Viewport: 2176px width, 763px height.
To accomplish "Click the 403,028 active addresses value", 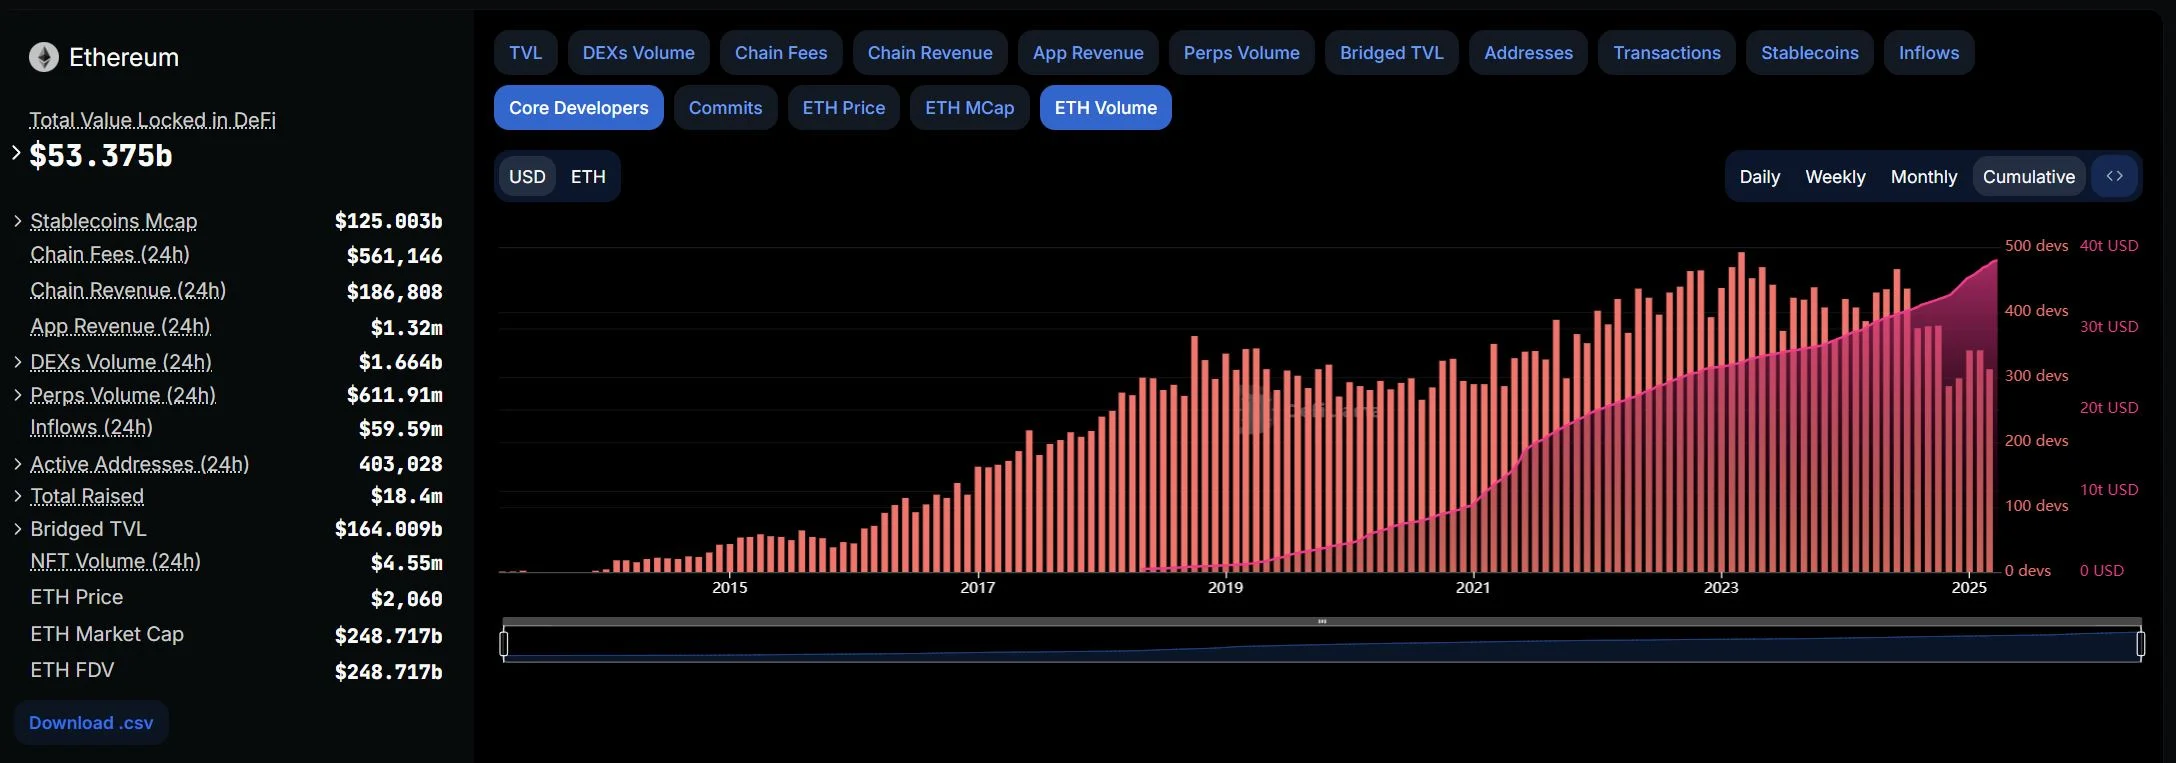I will pyautogui.click(x=400, y=464).
